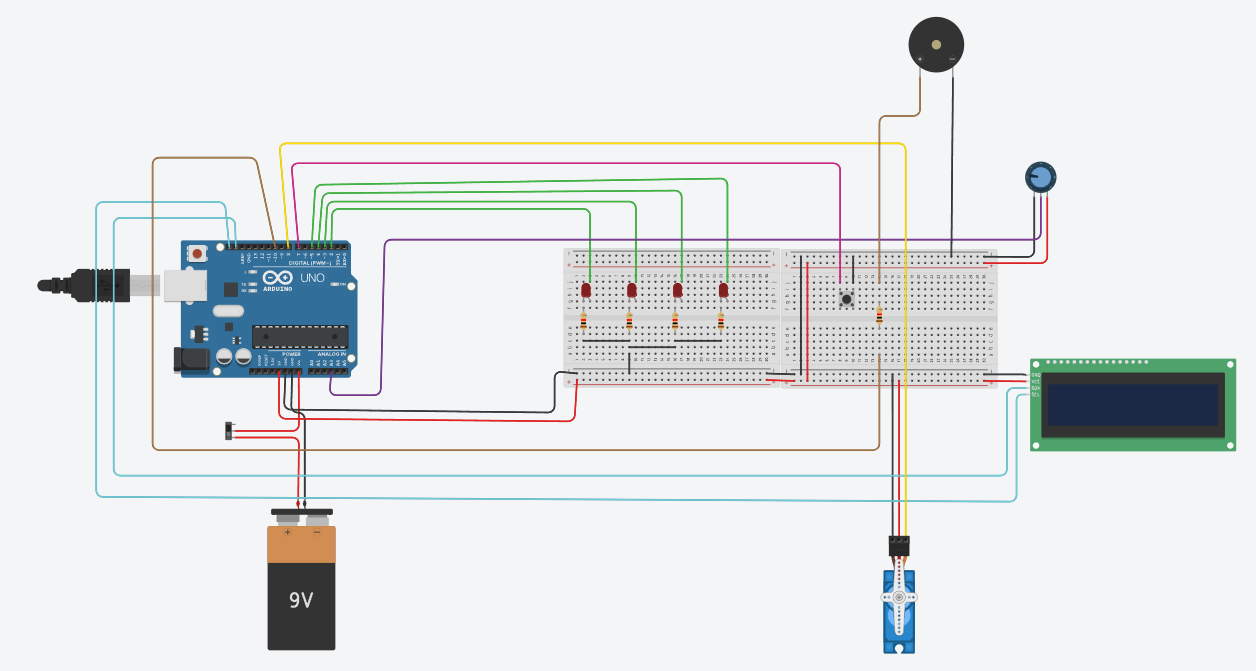The width and height of the screenshot is (1256, 671).
Task: Select the LCD display module
Action: tap(1132, 405)
